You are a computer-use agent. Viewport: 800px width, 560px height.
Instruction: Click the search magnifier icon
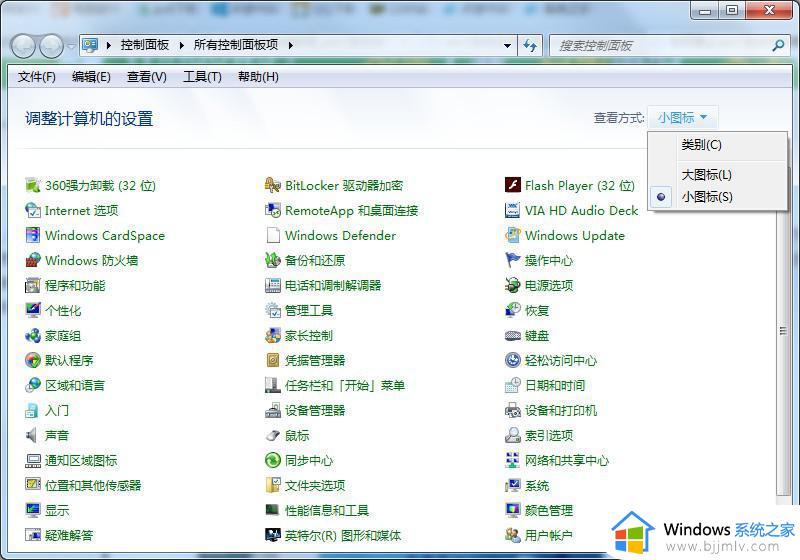point(778,45)
